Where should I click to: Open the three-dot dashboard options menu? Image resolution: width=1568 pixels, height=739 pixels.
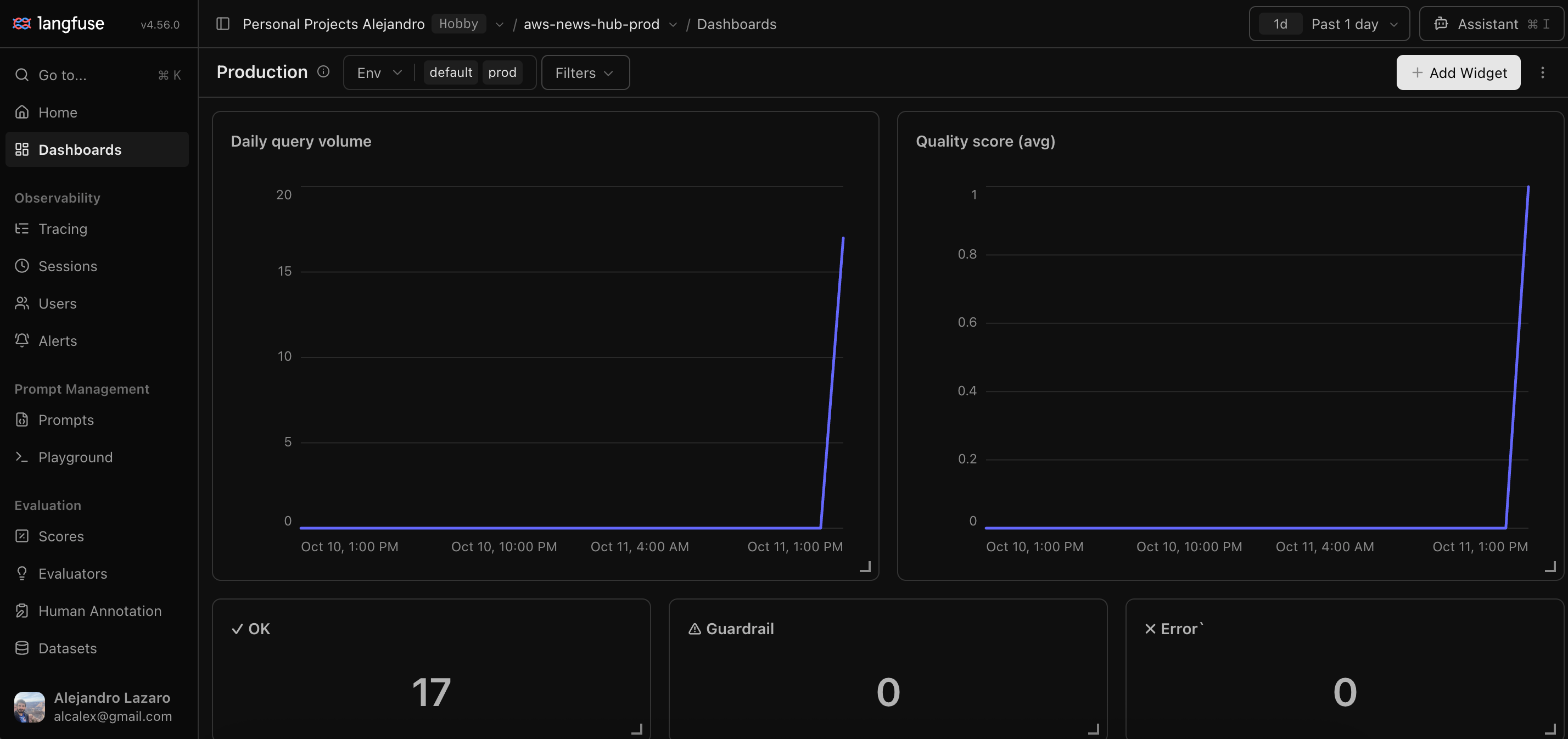[1543, 73]
